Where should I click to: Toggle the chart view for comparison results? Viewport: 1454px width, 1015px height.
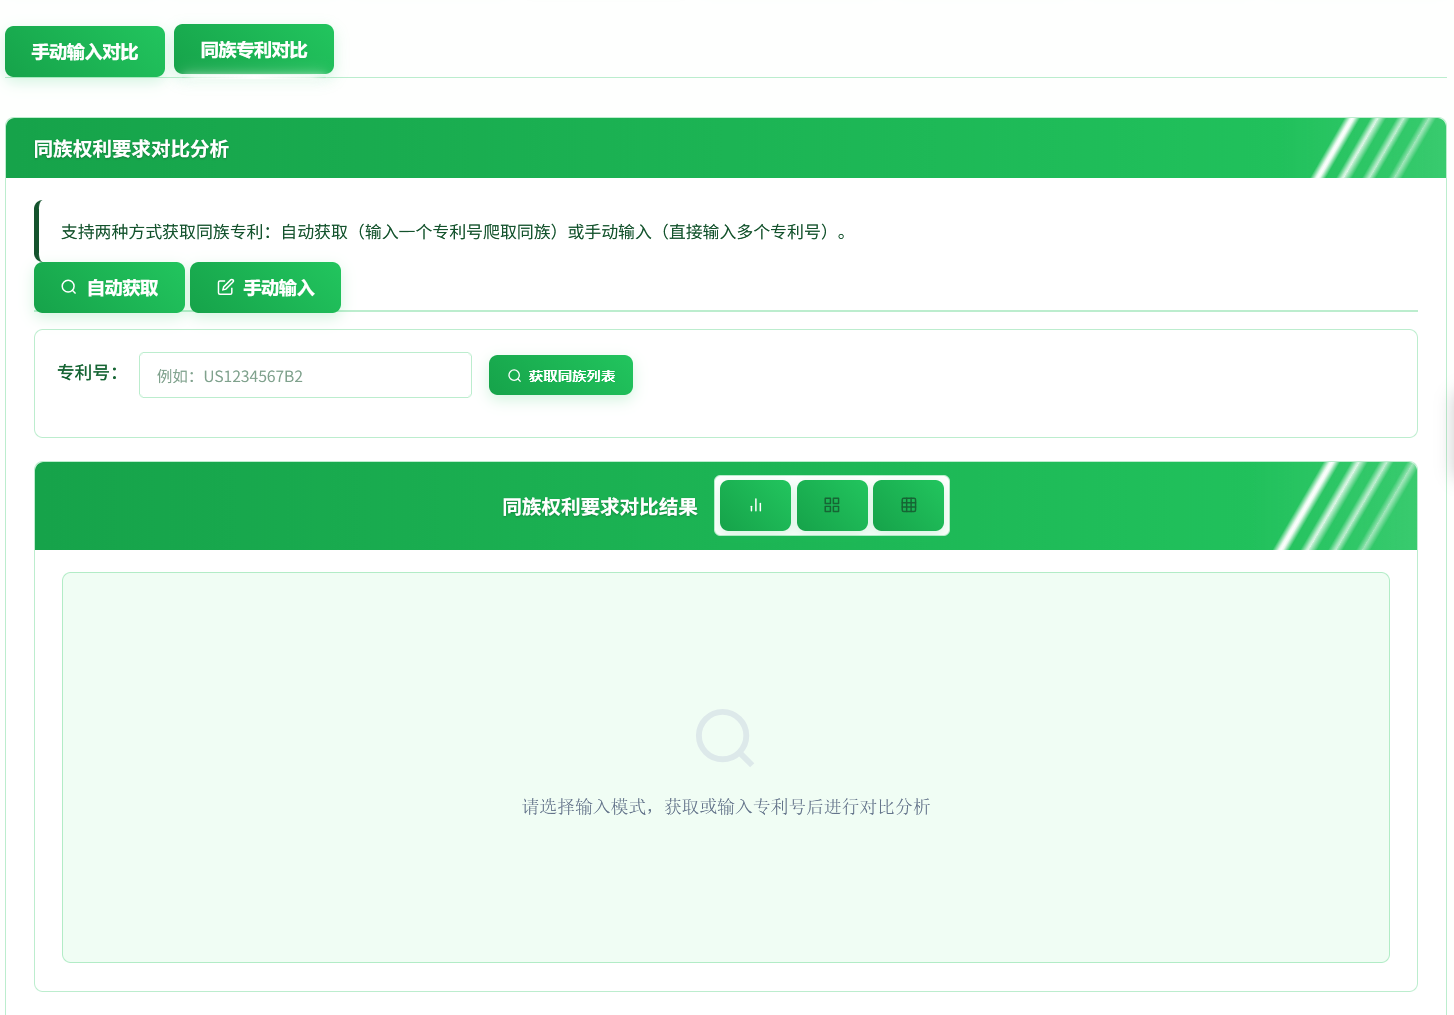click(755, 505)
